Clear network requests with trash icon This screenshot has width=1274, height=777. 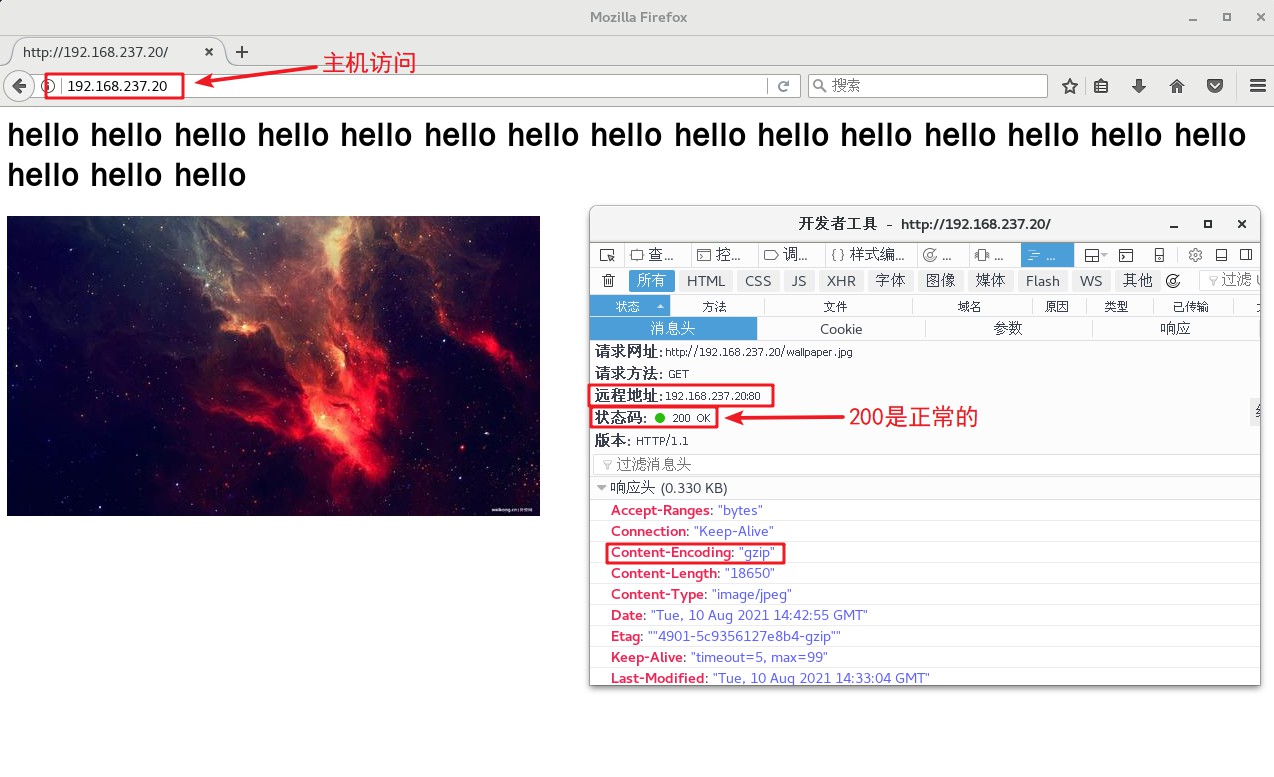pyautogui.click(x=608, y=281)
